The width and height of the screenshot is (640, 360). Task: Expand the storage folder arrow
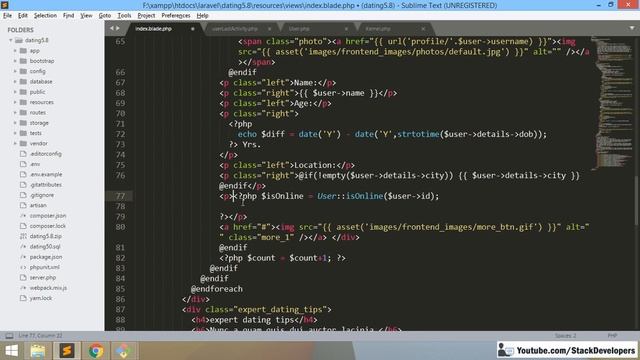tap(15, 123)
